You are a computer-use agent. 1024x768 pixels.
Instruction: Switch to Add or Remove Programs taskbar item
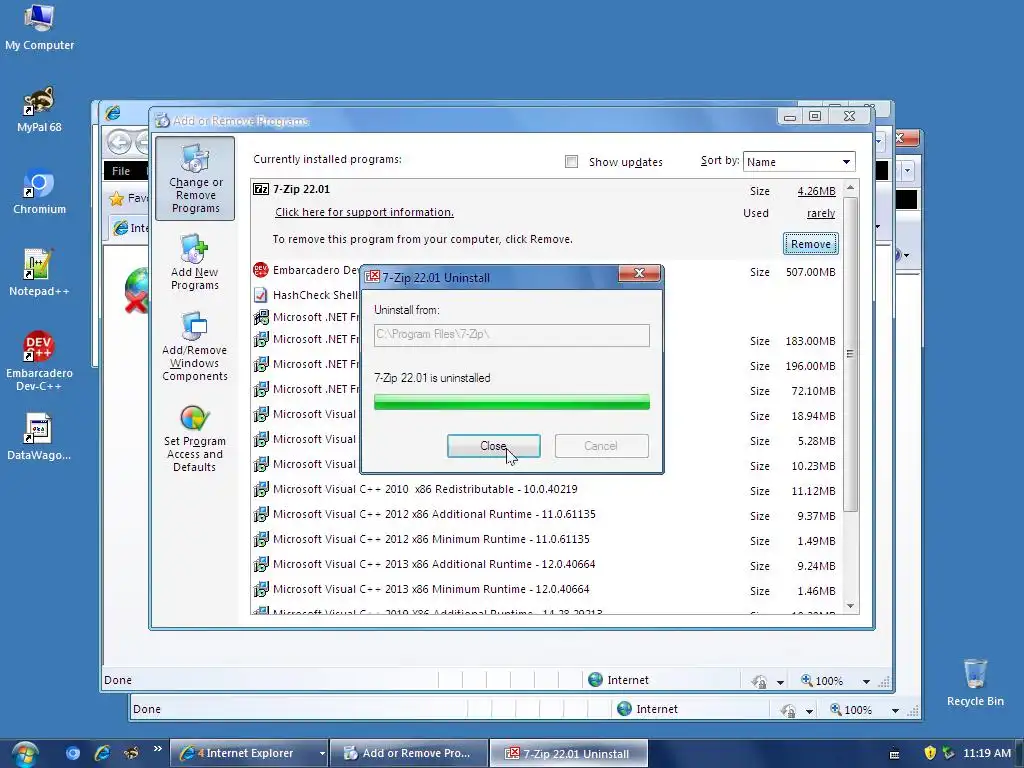409,753
